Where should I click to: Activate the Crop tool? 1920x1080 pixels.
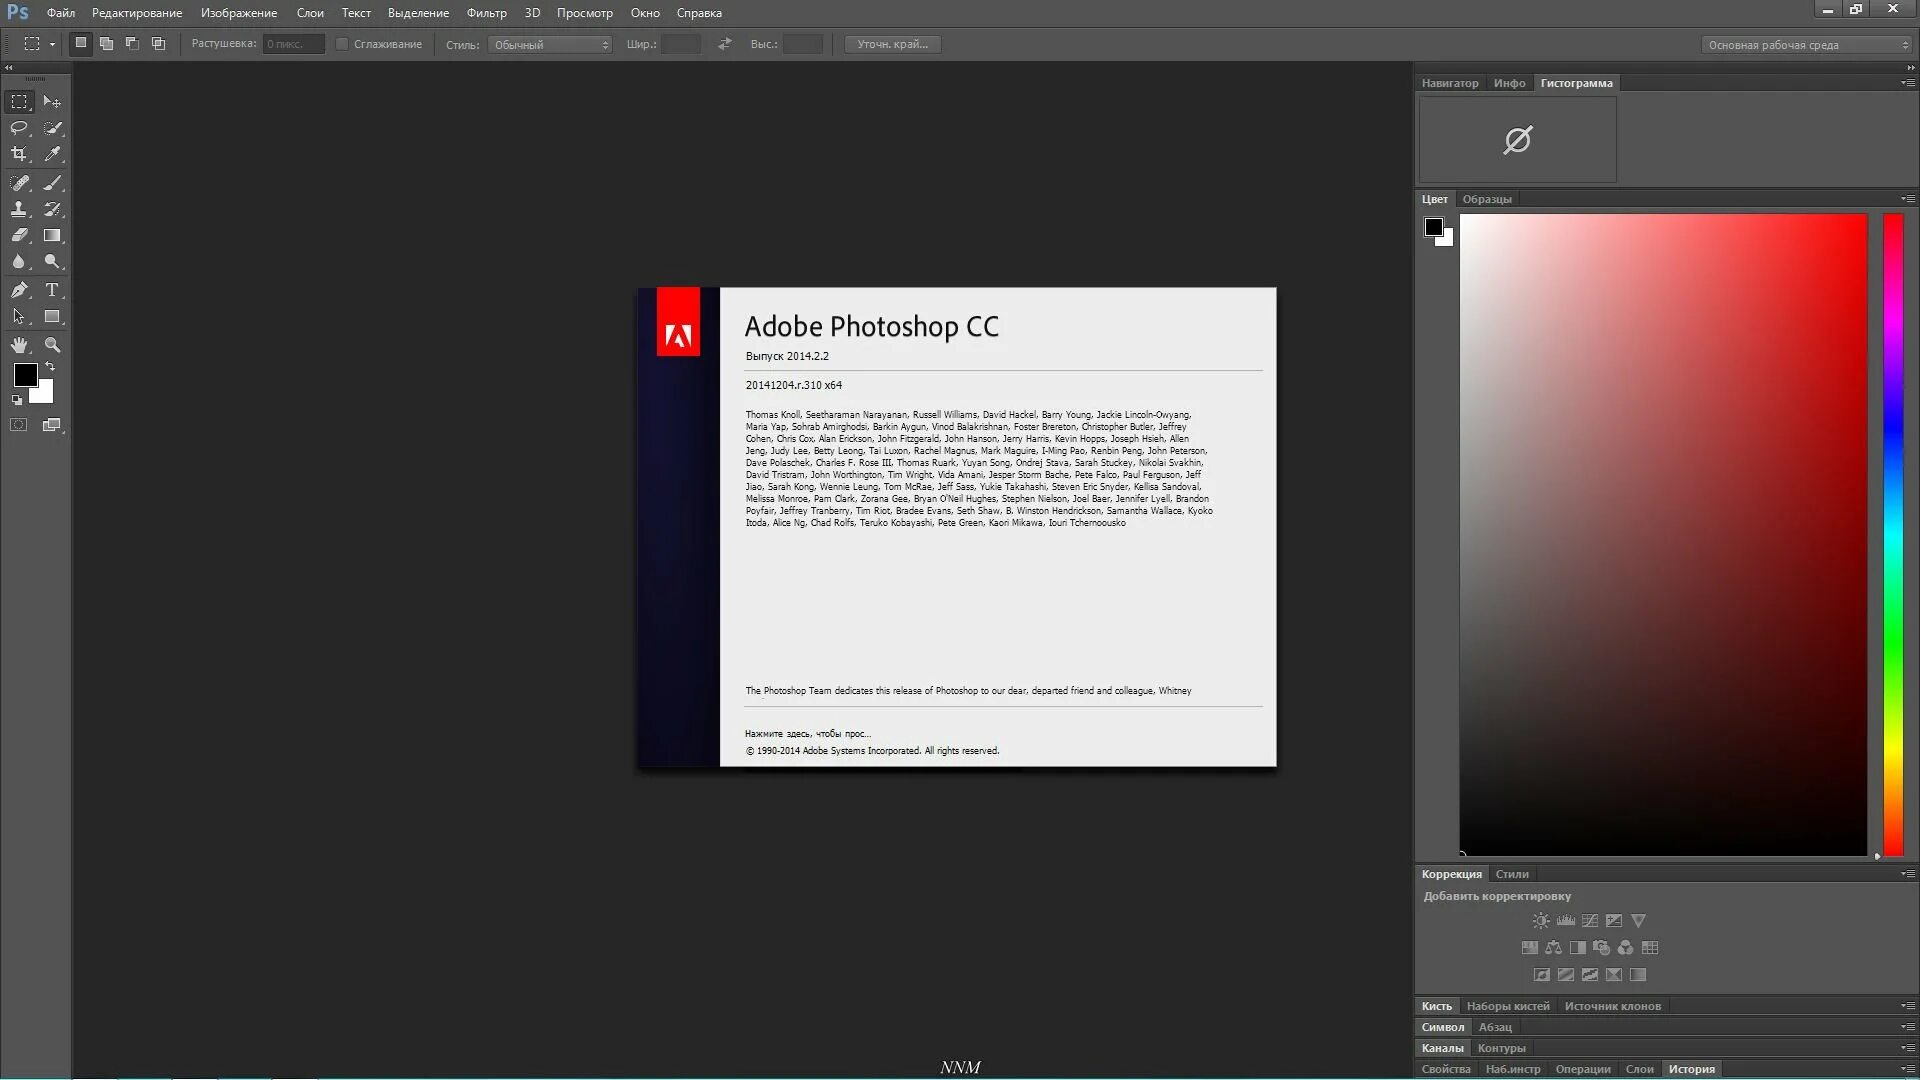point(19,154)
